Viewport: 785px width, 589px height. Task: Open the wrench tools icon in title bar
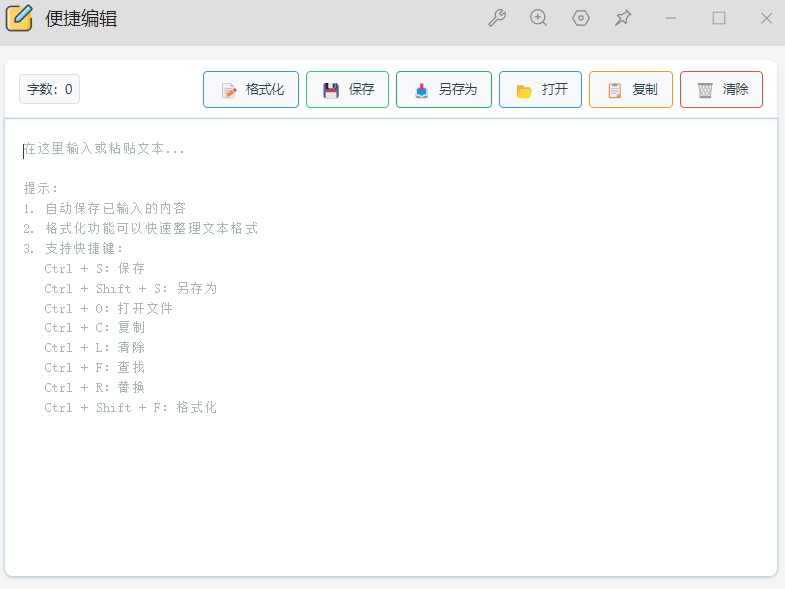[x=497, y=18]
